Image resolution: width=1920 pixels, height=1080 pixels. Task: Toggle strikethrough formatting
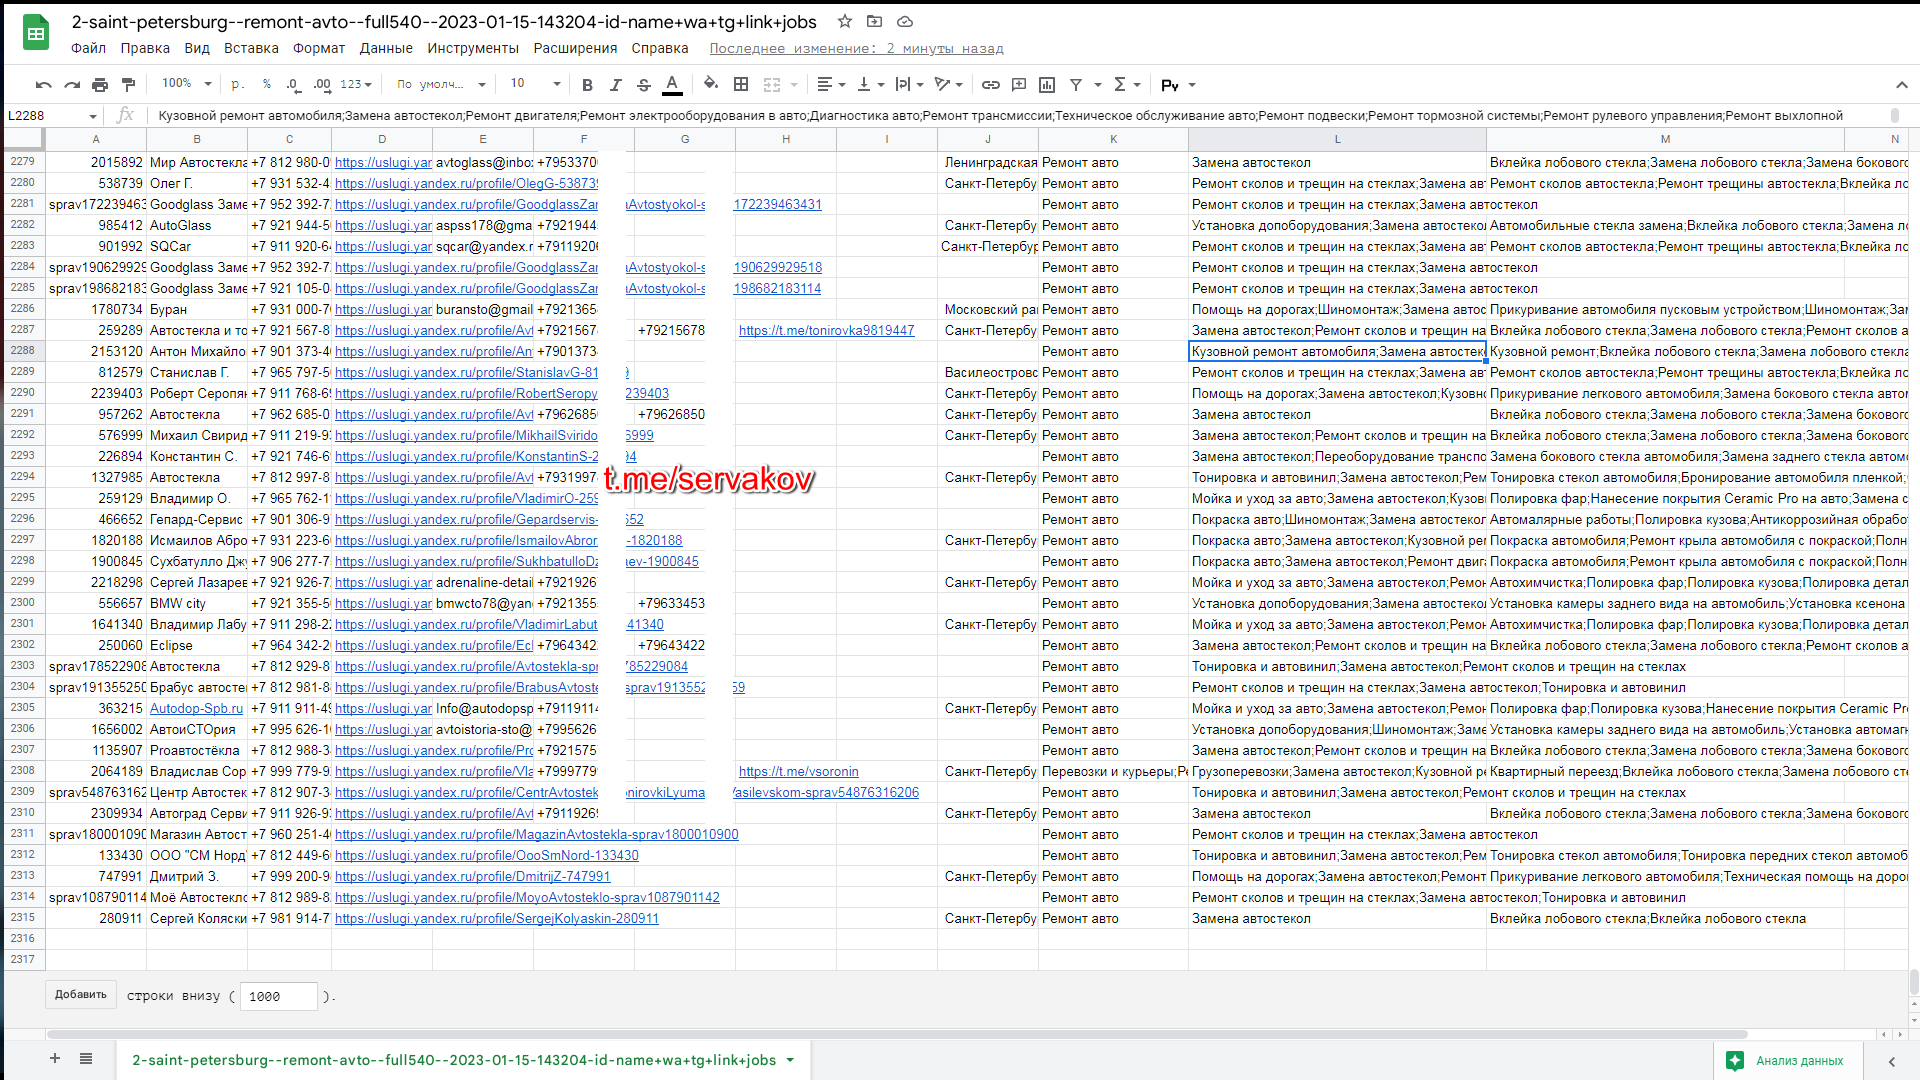coord(644,85)
